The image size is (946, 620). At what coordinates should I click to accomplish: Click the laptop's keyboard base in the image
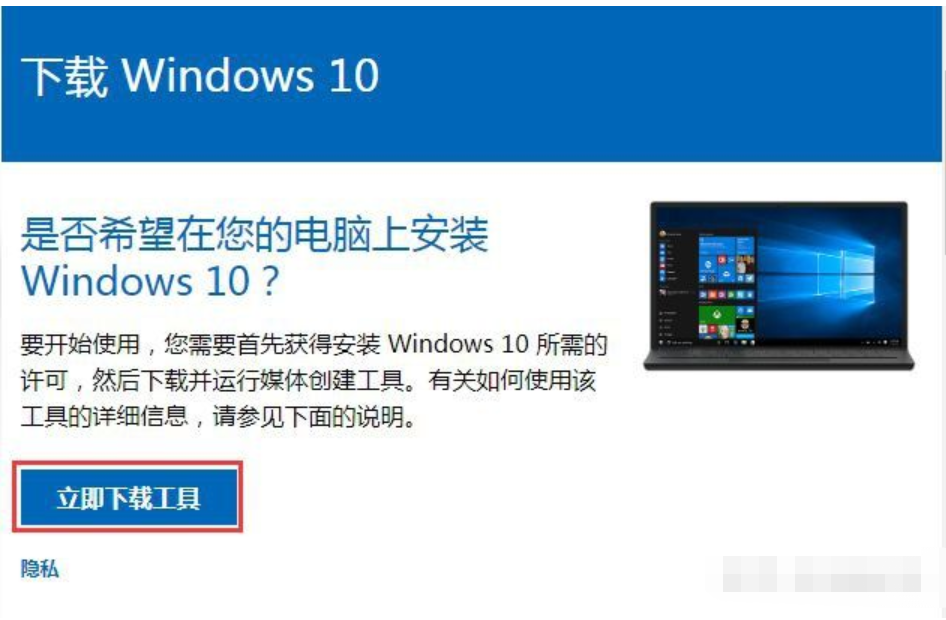pos(779,359)
